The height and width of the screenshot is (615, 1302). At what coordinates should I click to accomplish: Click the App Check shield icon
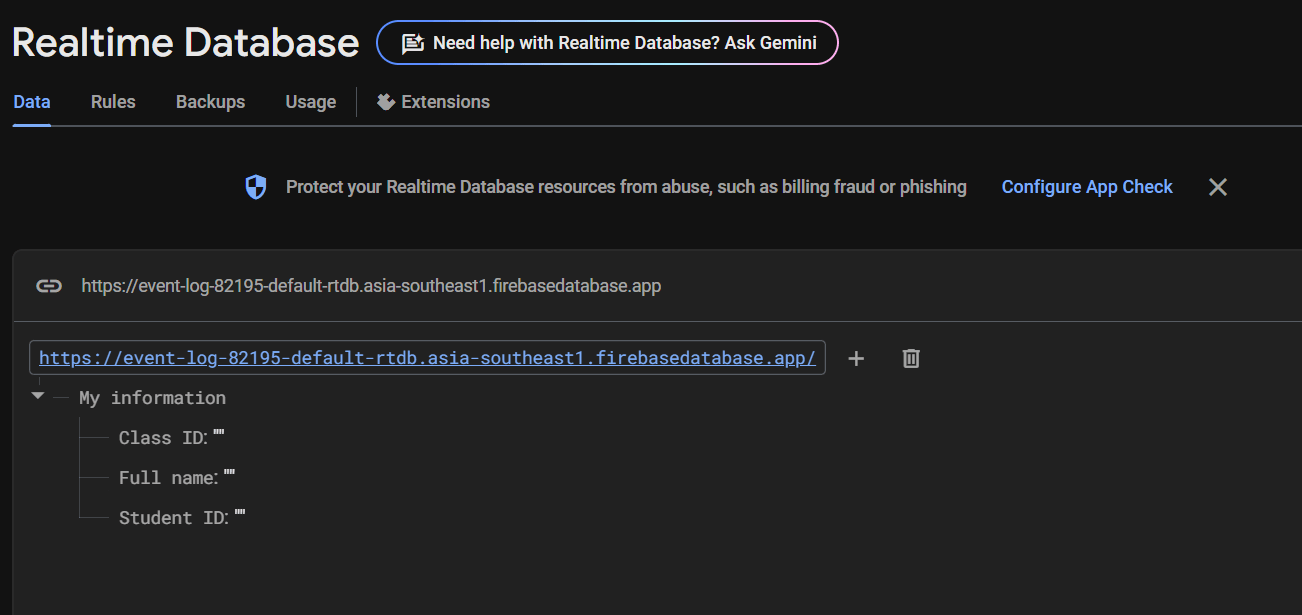pos(256,187)
